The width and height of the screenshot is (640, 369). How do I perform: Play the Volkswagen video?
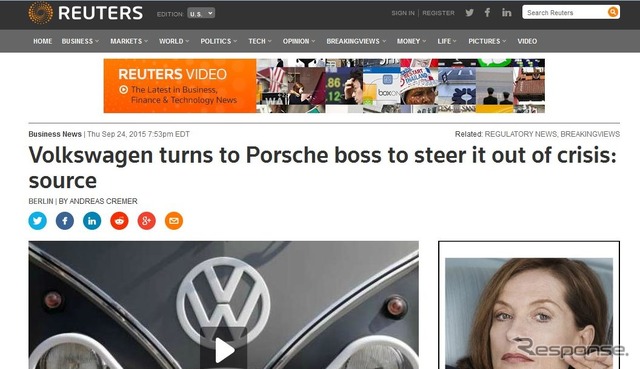click(224, 350)
